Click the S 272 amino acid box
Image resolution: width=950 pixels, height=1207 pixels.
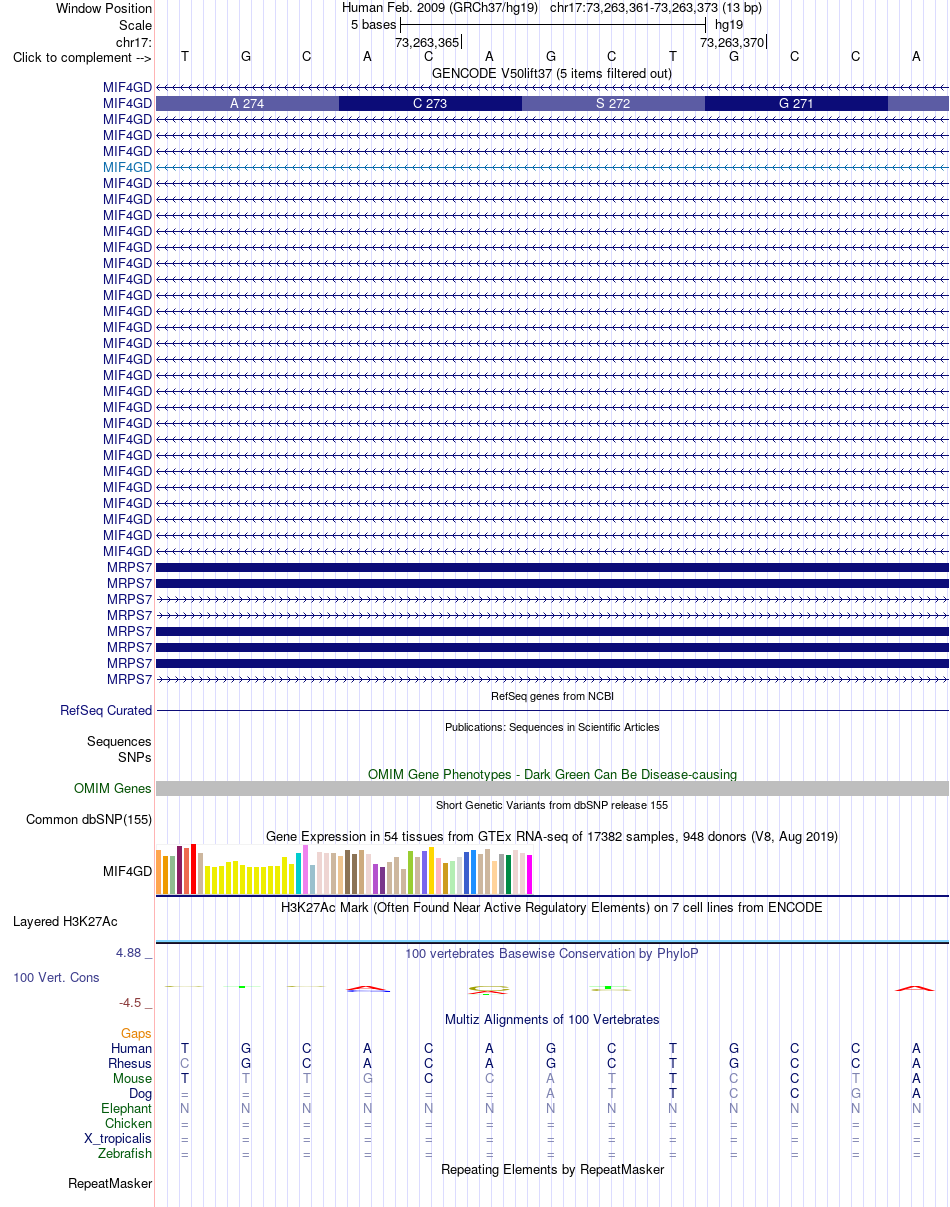(x=613, y=103)
